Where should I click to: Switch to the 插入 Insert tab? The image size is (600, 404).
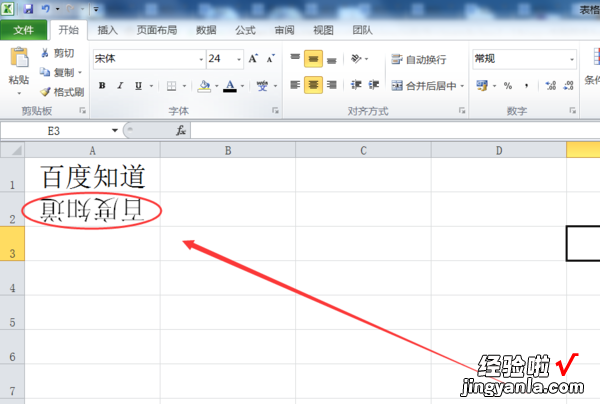coord(108,30)
